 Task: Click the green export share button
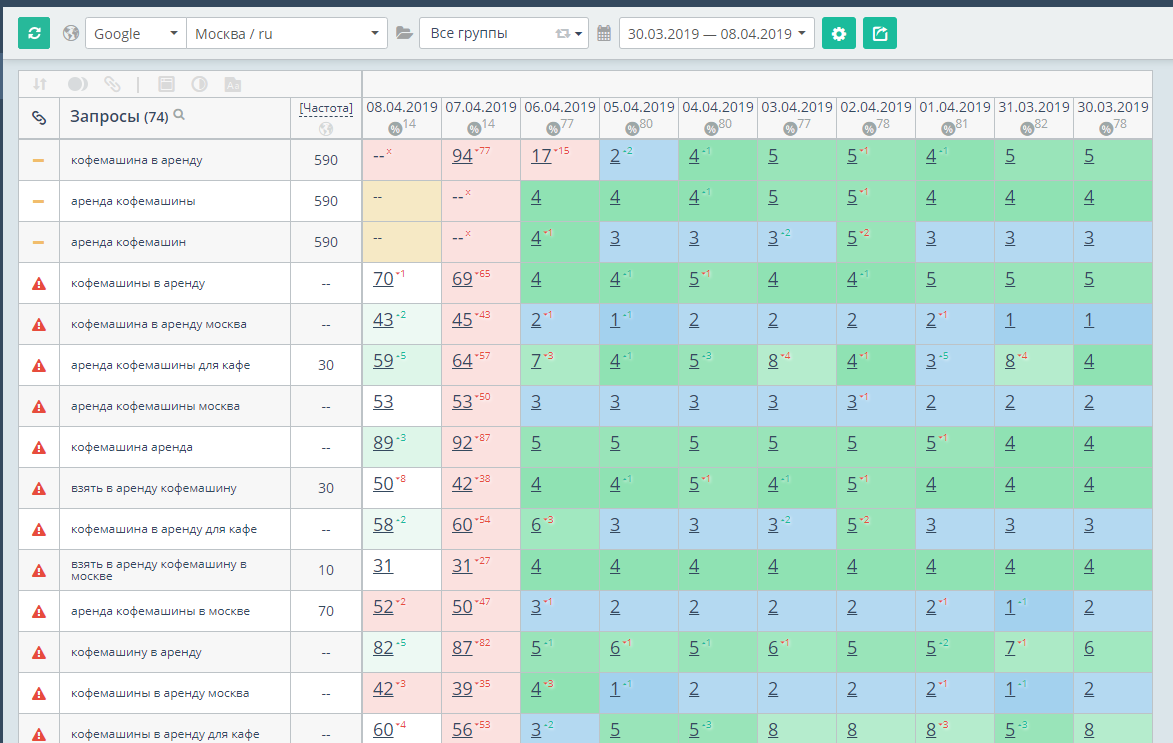880,34
